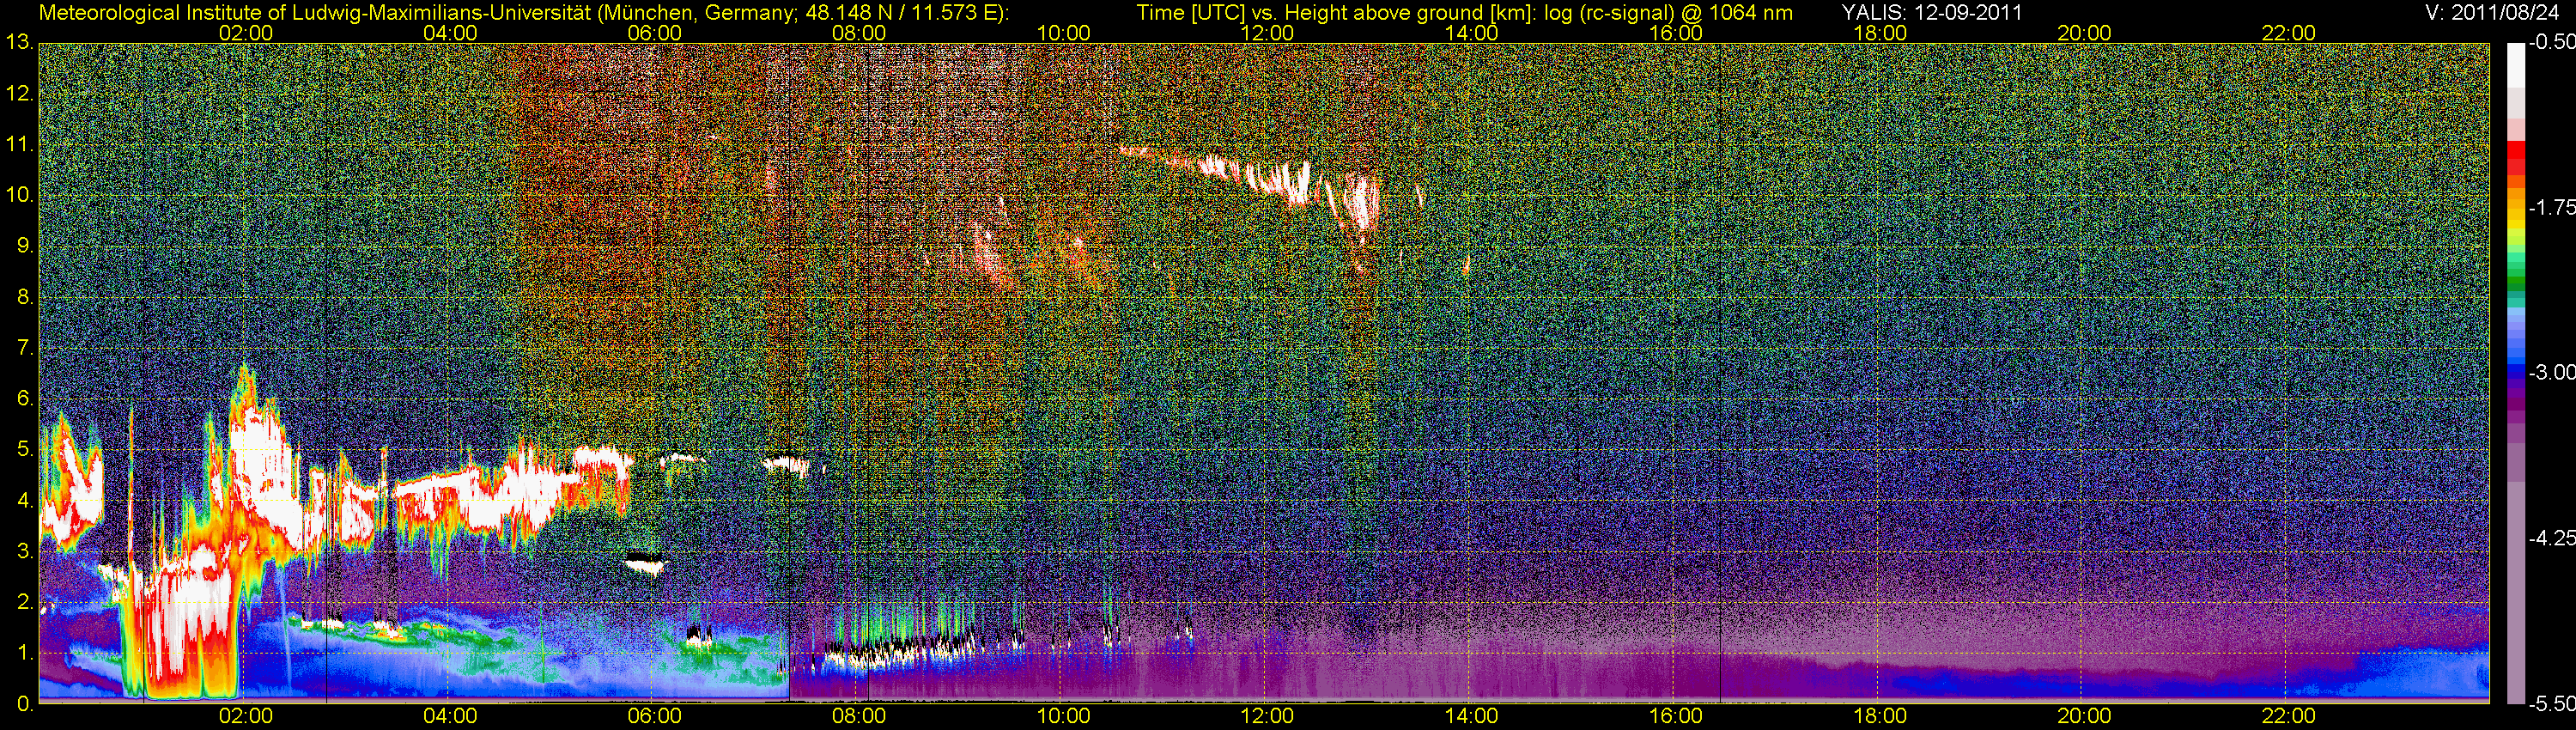The width and height of the screenshot is (2576, 730).
Task: Click the 12:00 label on the bottom time axis
Action: coord(1267,716)
